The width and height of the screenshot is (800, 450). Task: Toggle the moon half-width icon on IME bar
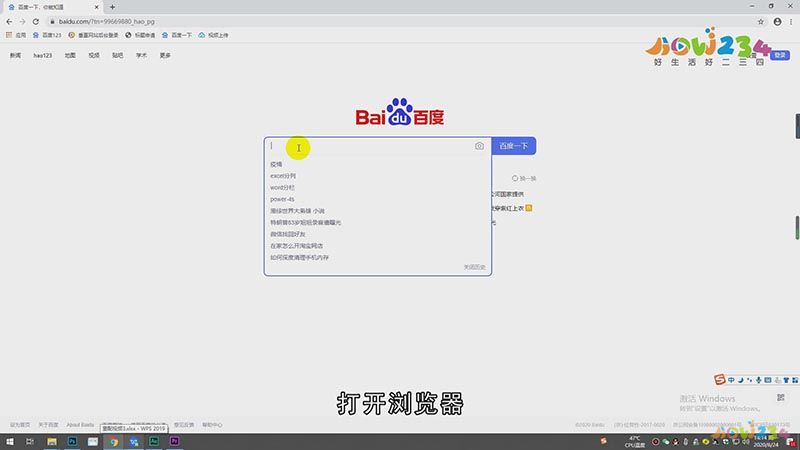point(740,380)
